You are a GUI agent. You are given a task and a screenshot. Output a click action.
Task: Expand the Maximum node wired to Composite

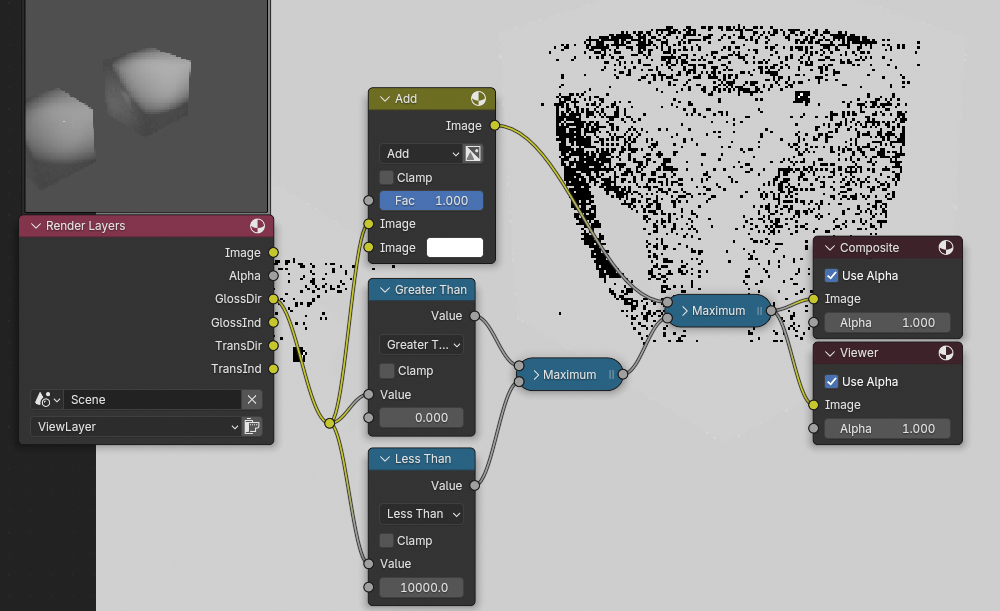pyautogui.click(x=685, y=311)
